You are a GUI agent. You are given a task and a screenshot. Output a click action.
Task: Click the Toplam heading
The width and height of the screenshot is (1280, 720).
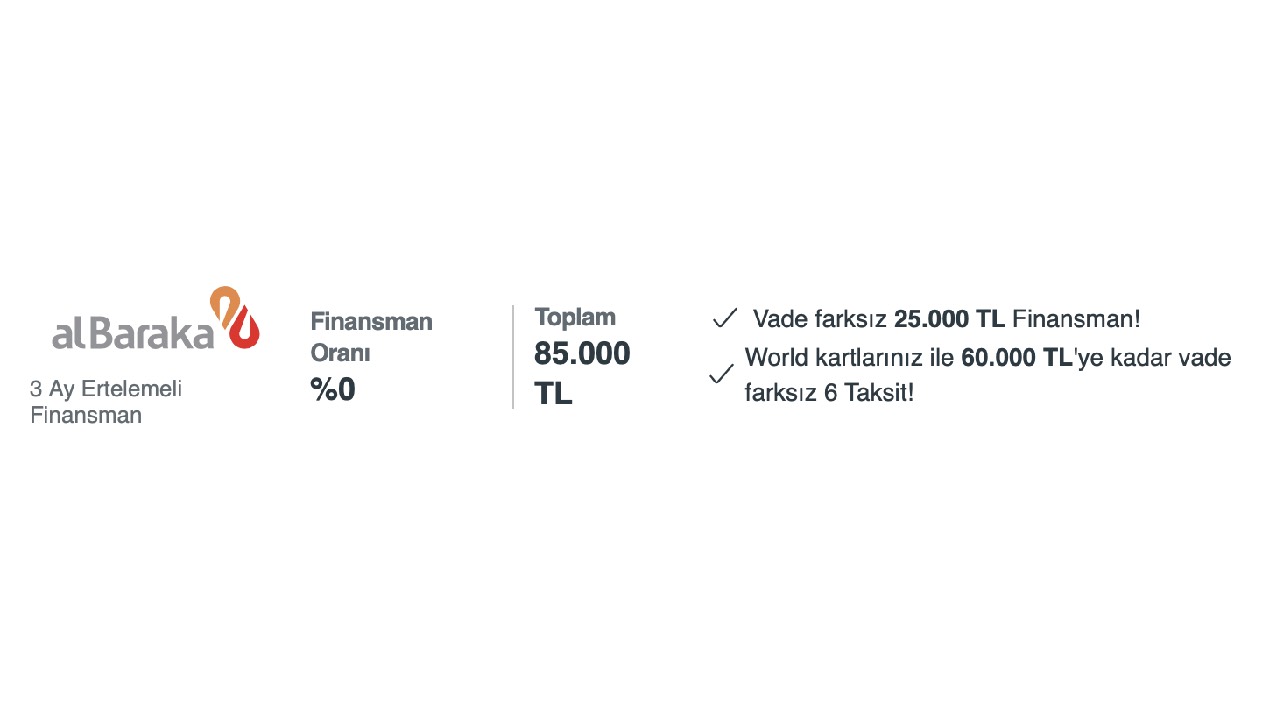click(575, 317)
